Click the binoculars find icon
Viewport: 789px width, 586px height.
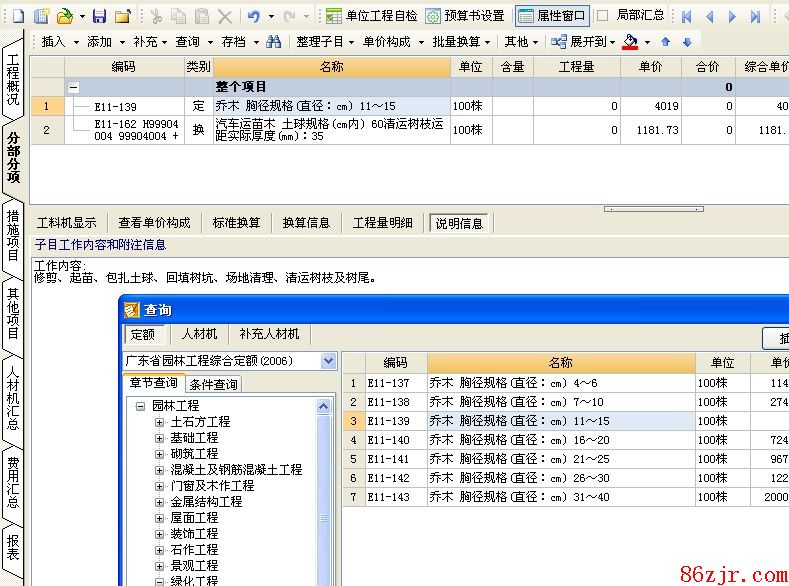(x=273, y=42)
